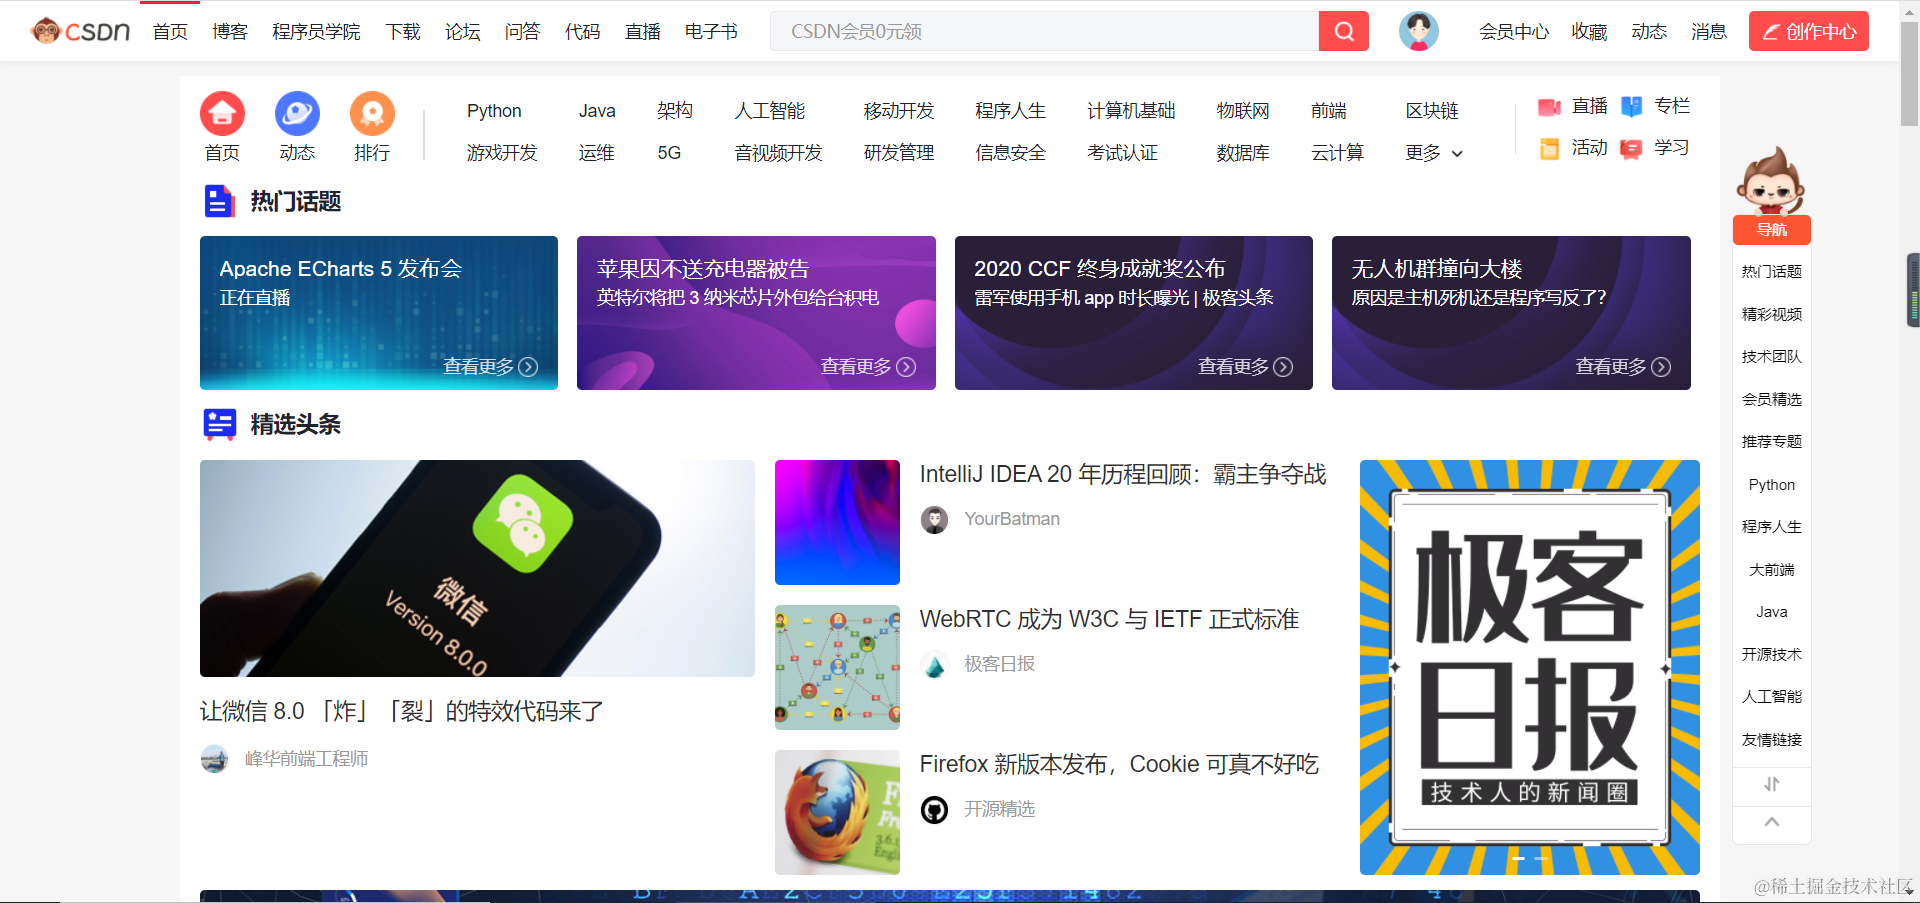Jump to 开源技术 in sidebar
The height and width of the screenshot is (903, 1920).
pos(1771,654)
